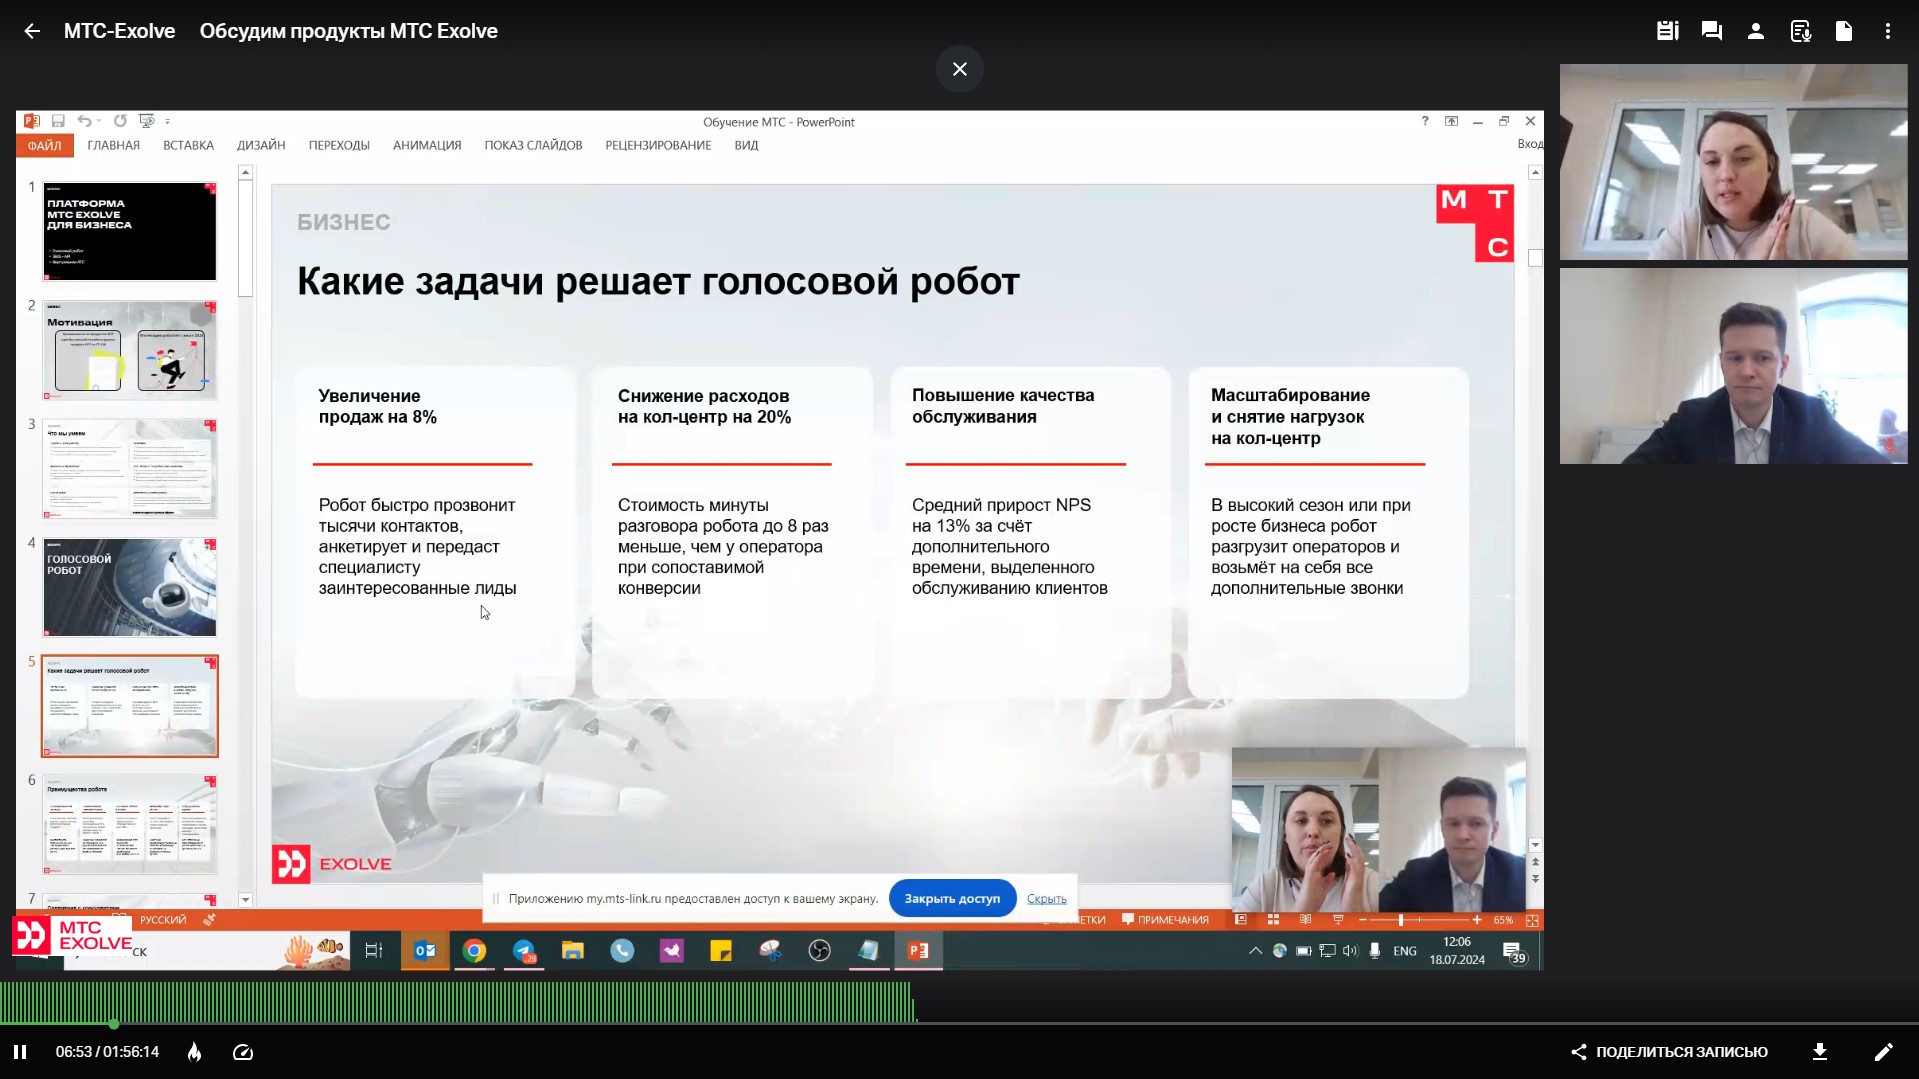The width and height of the screenshot is (1919, 1079).
Task: Switch to the АНИМАЦИЯ ribbon tab
Action: click(x=427, y=145)
